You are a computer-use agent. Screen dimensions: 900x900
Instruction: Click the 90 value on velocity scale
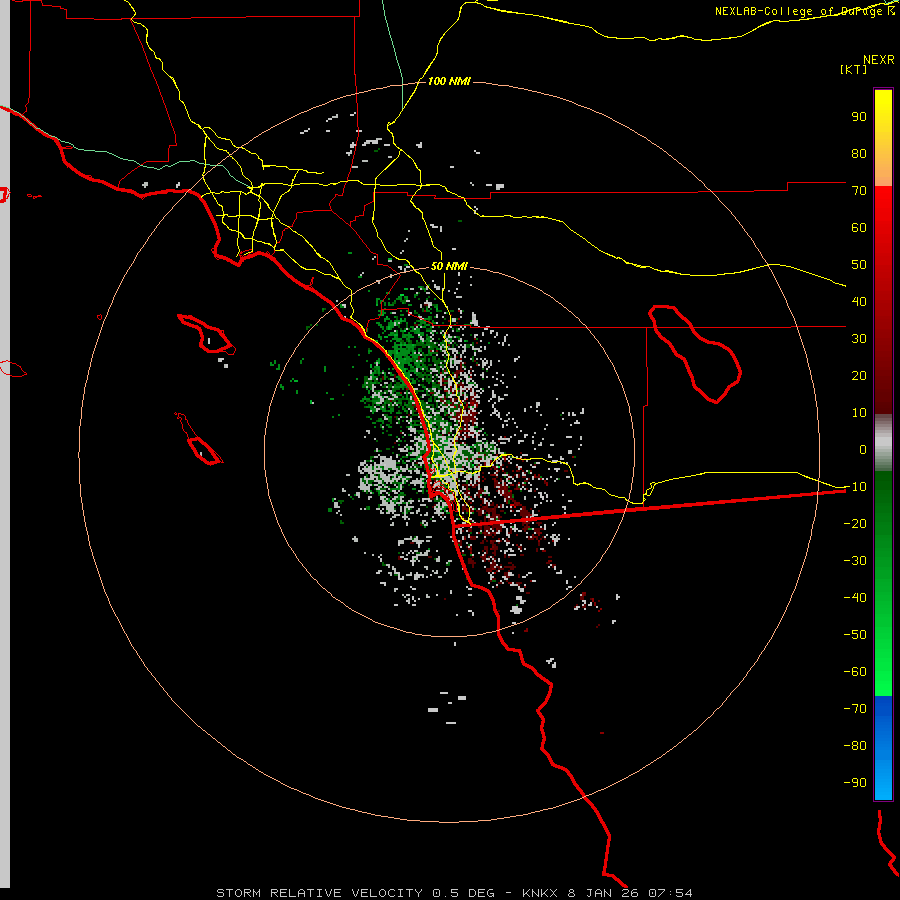pos(859,117)
